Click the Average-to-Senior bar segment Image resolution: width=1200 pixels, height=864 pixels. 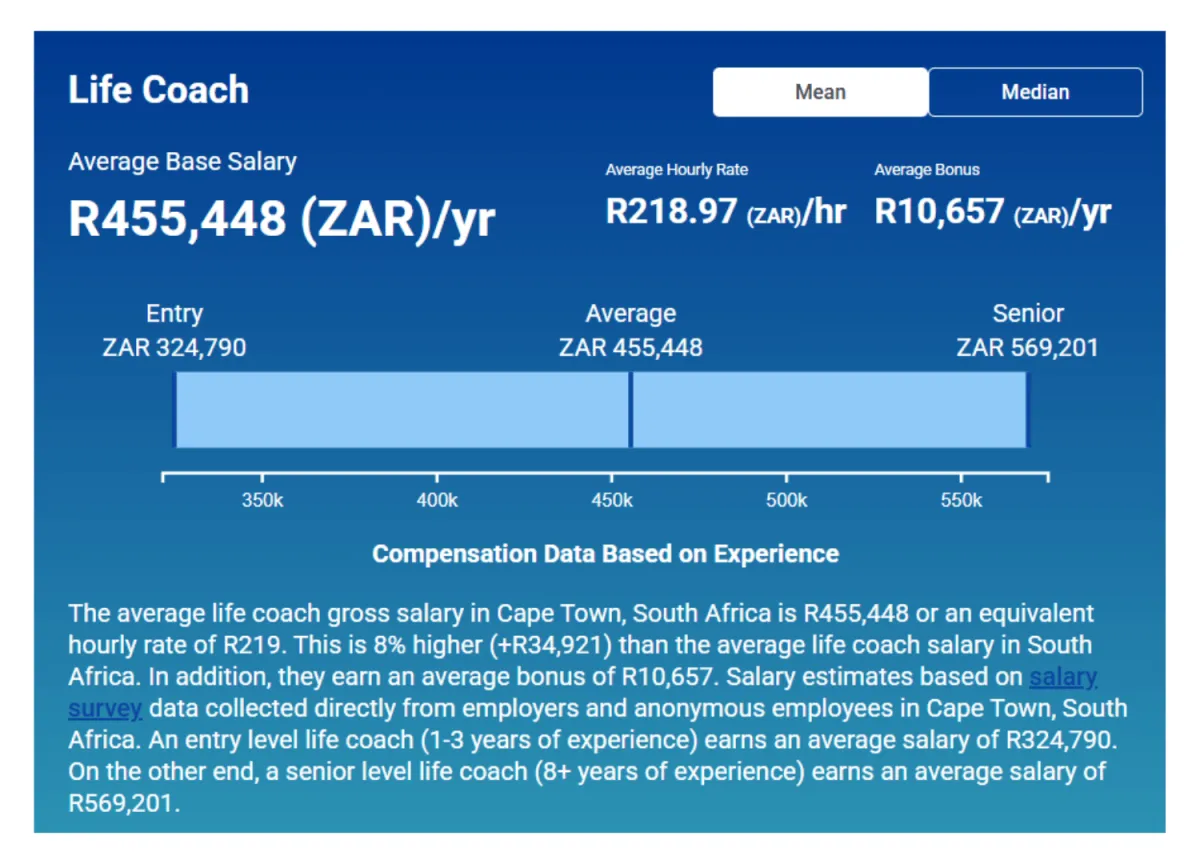tap(829, 410)
